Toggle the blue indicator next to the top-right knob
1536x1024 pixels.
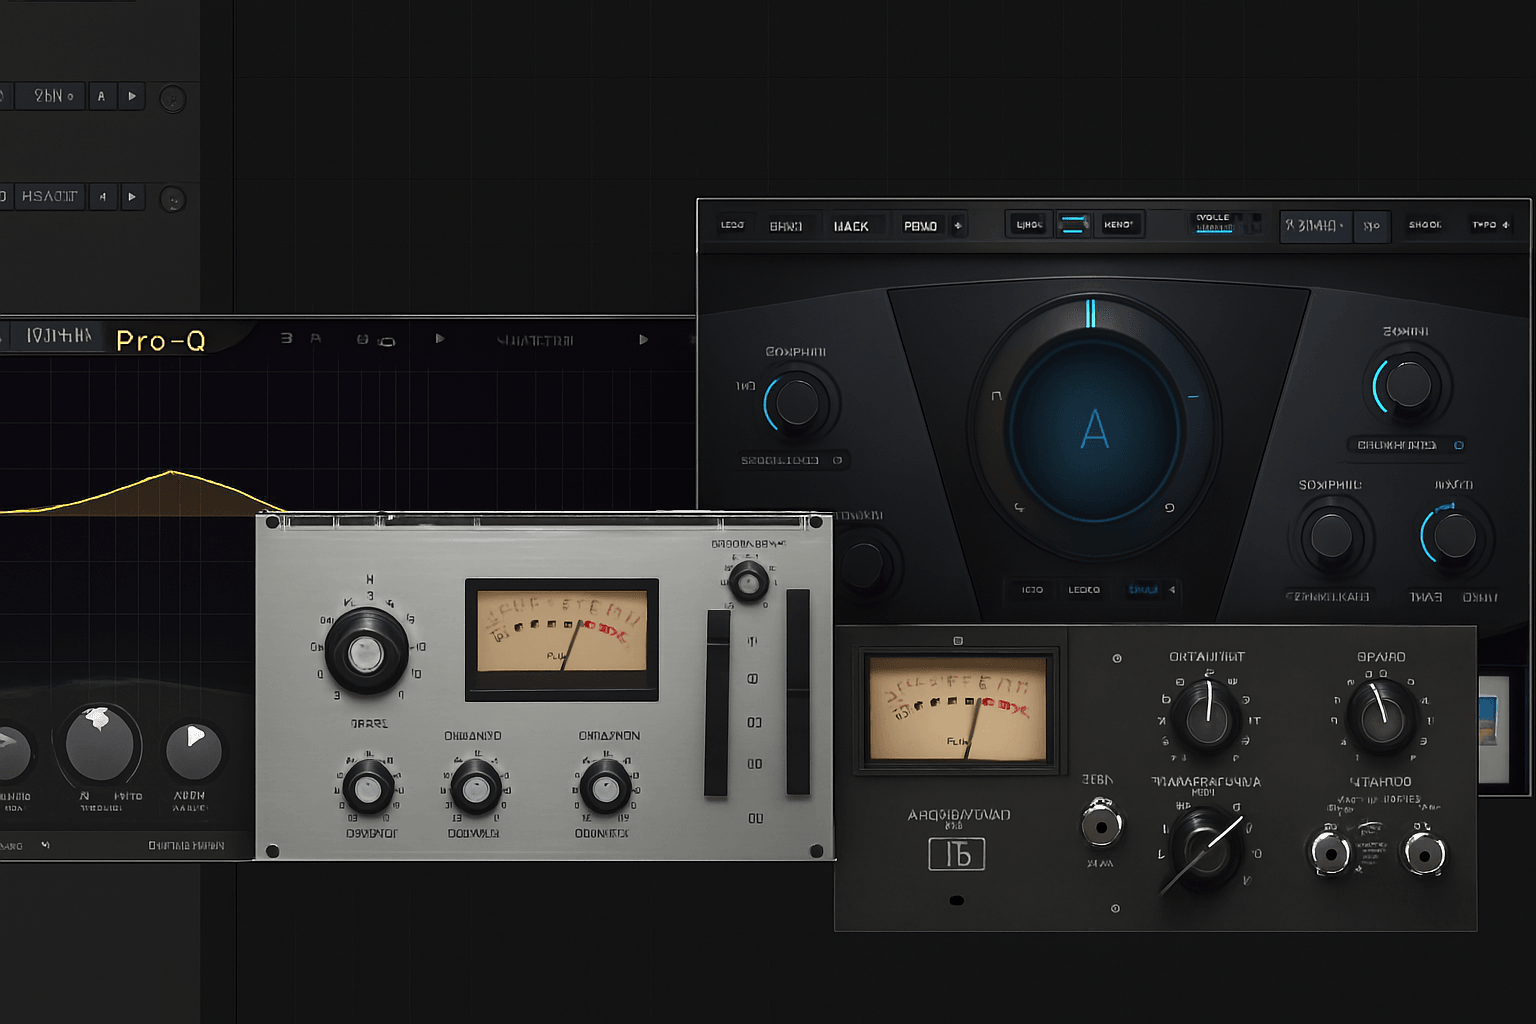1460,444
